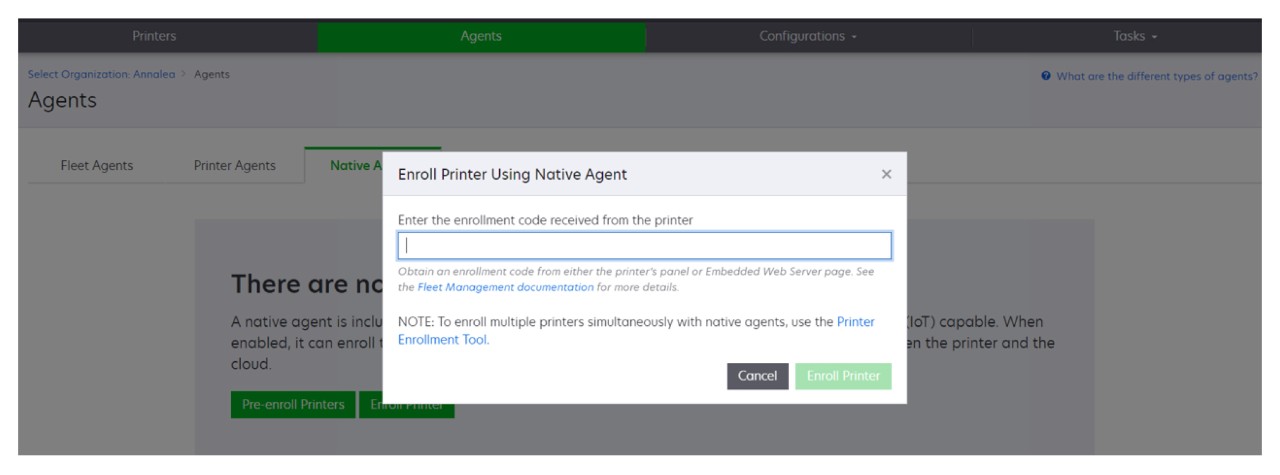Click the Enroll Printer Using Native Agent title
The image size is (1280, 475).
pos(512,175)
